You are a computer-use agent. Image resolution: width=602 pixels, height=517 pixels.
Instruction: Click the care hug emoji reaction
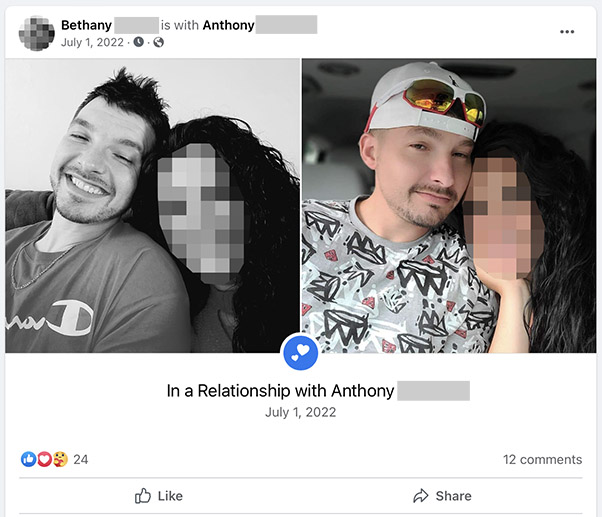(60, 459)
